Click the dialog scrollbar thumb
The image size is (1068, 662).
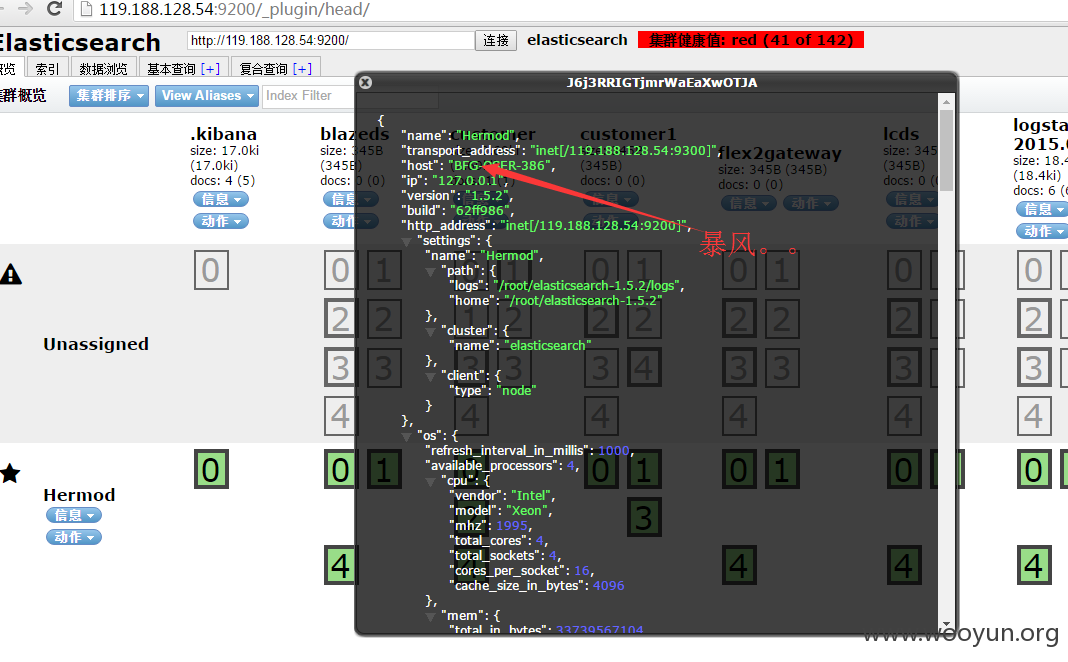pyautogui.click(x=946, y=150)
